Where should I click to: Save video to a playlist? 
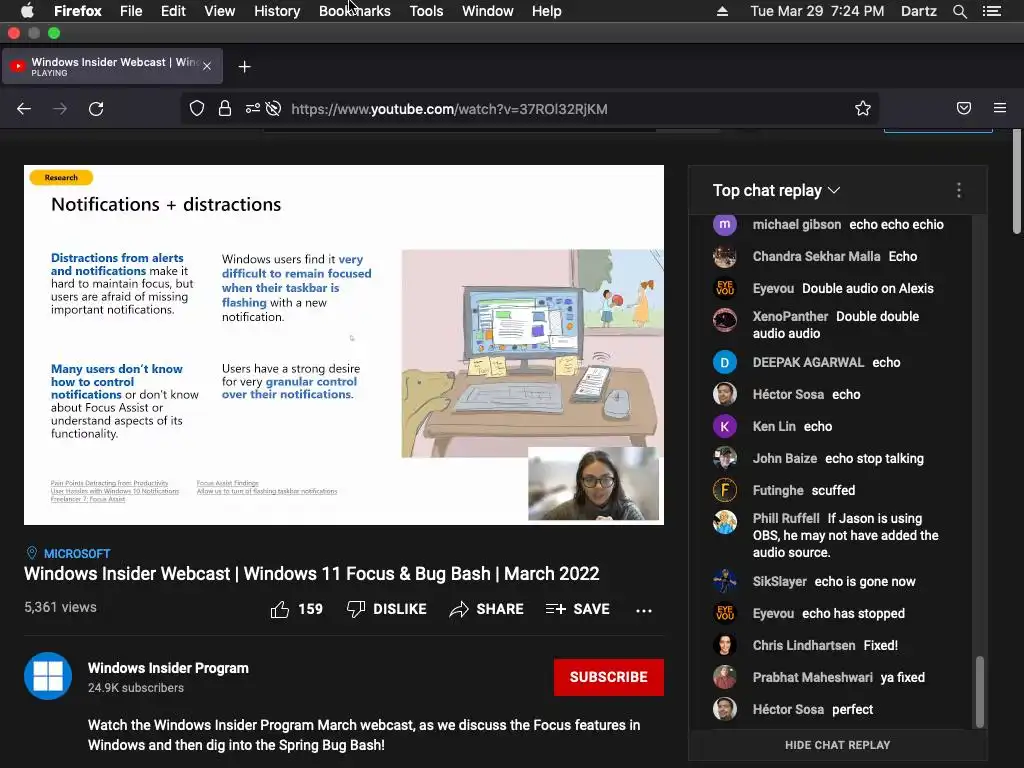[577, 609]
